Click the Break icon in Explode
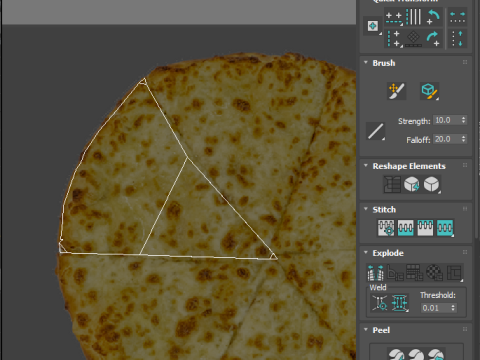480x360 pixels. click(x=376, y=272)
